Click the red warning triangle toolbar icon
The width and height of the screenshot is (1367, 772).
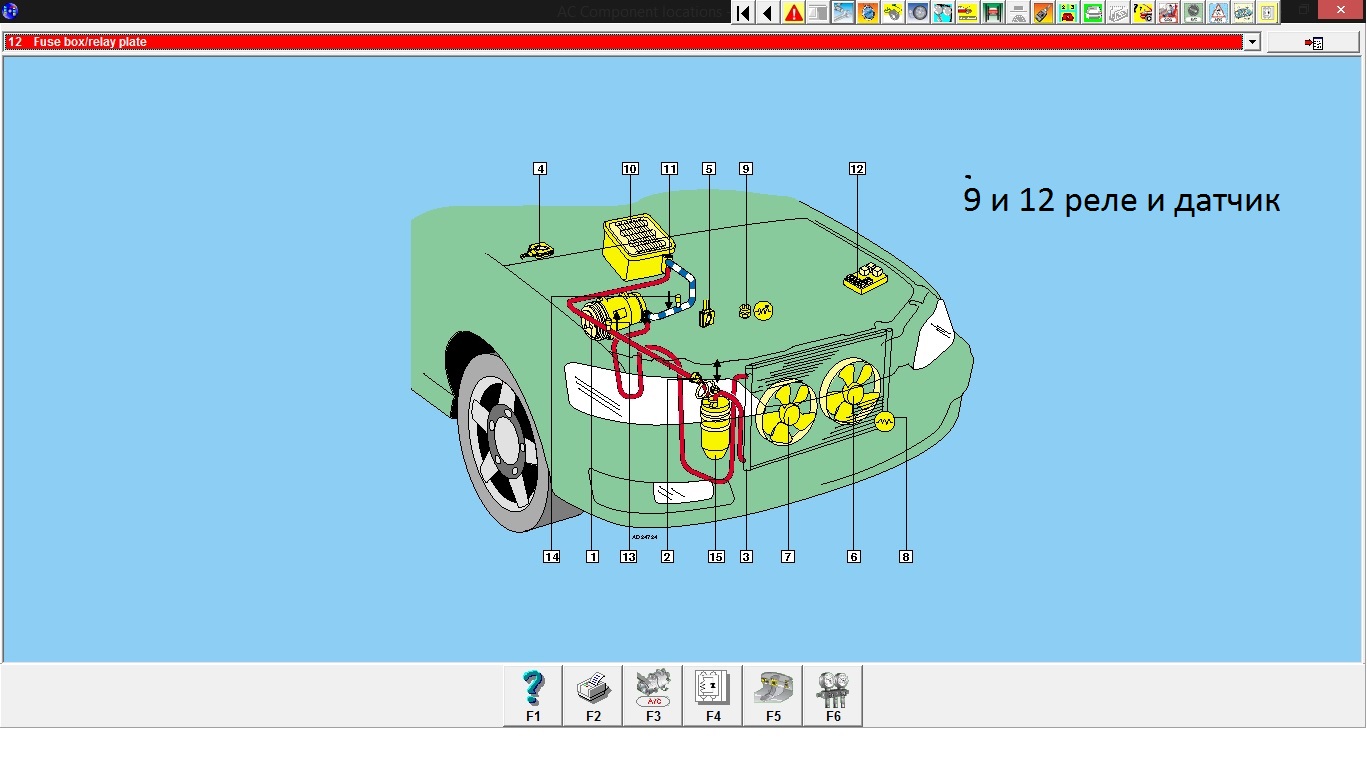[x=794, y=13]
